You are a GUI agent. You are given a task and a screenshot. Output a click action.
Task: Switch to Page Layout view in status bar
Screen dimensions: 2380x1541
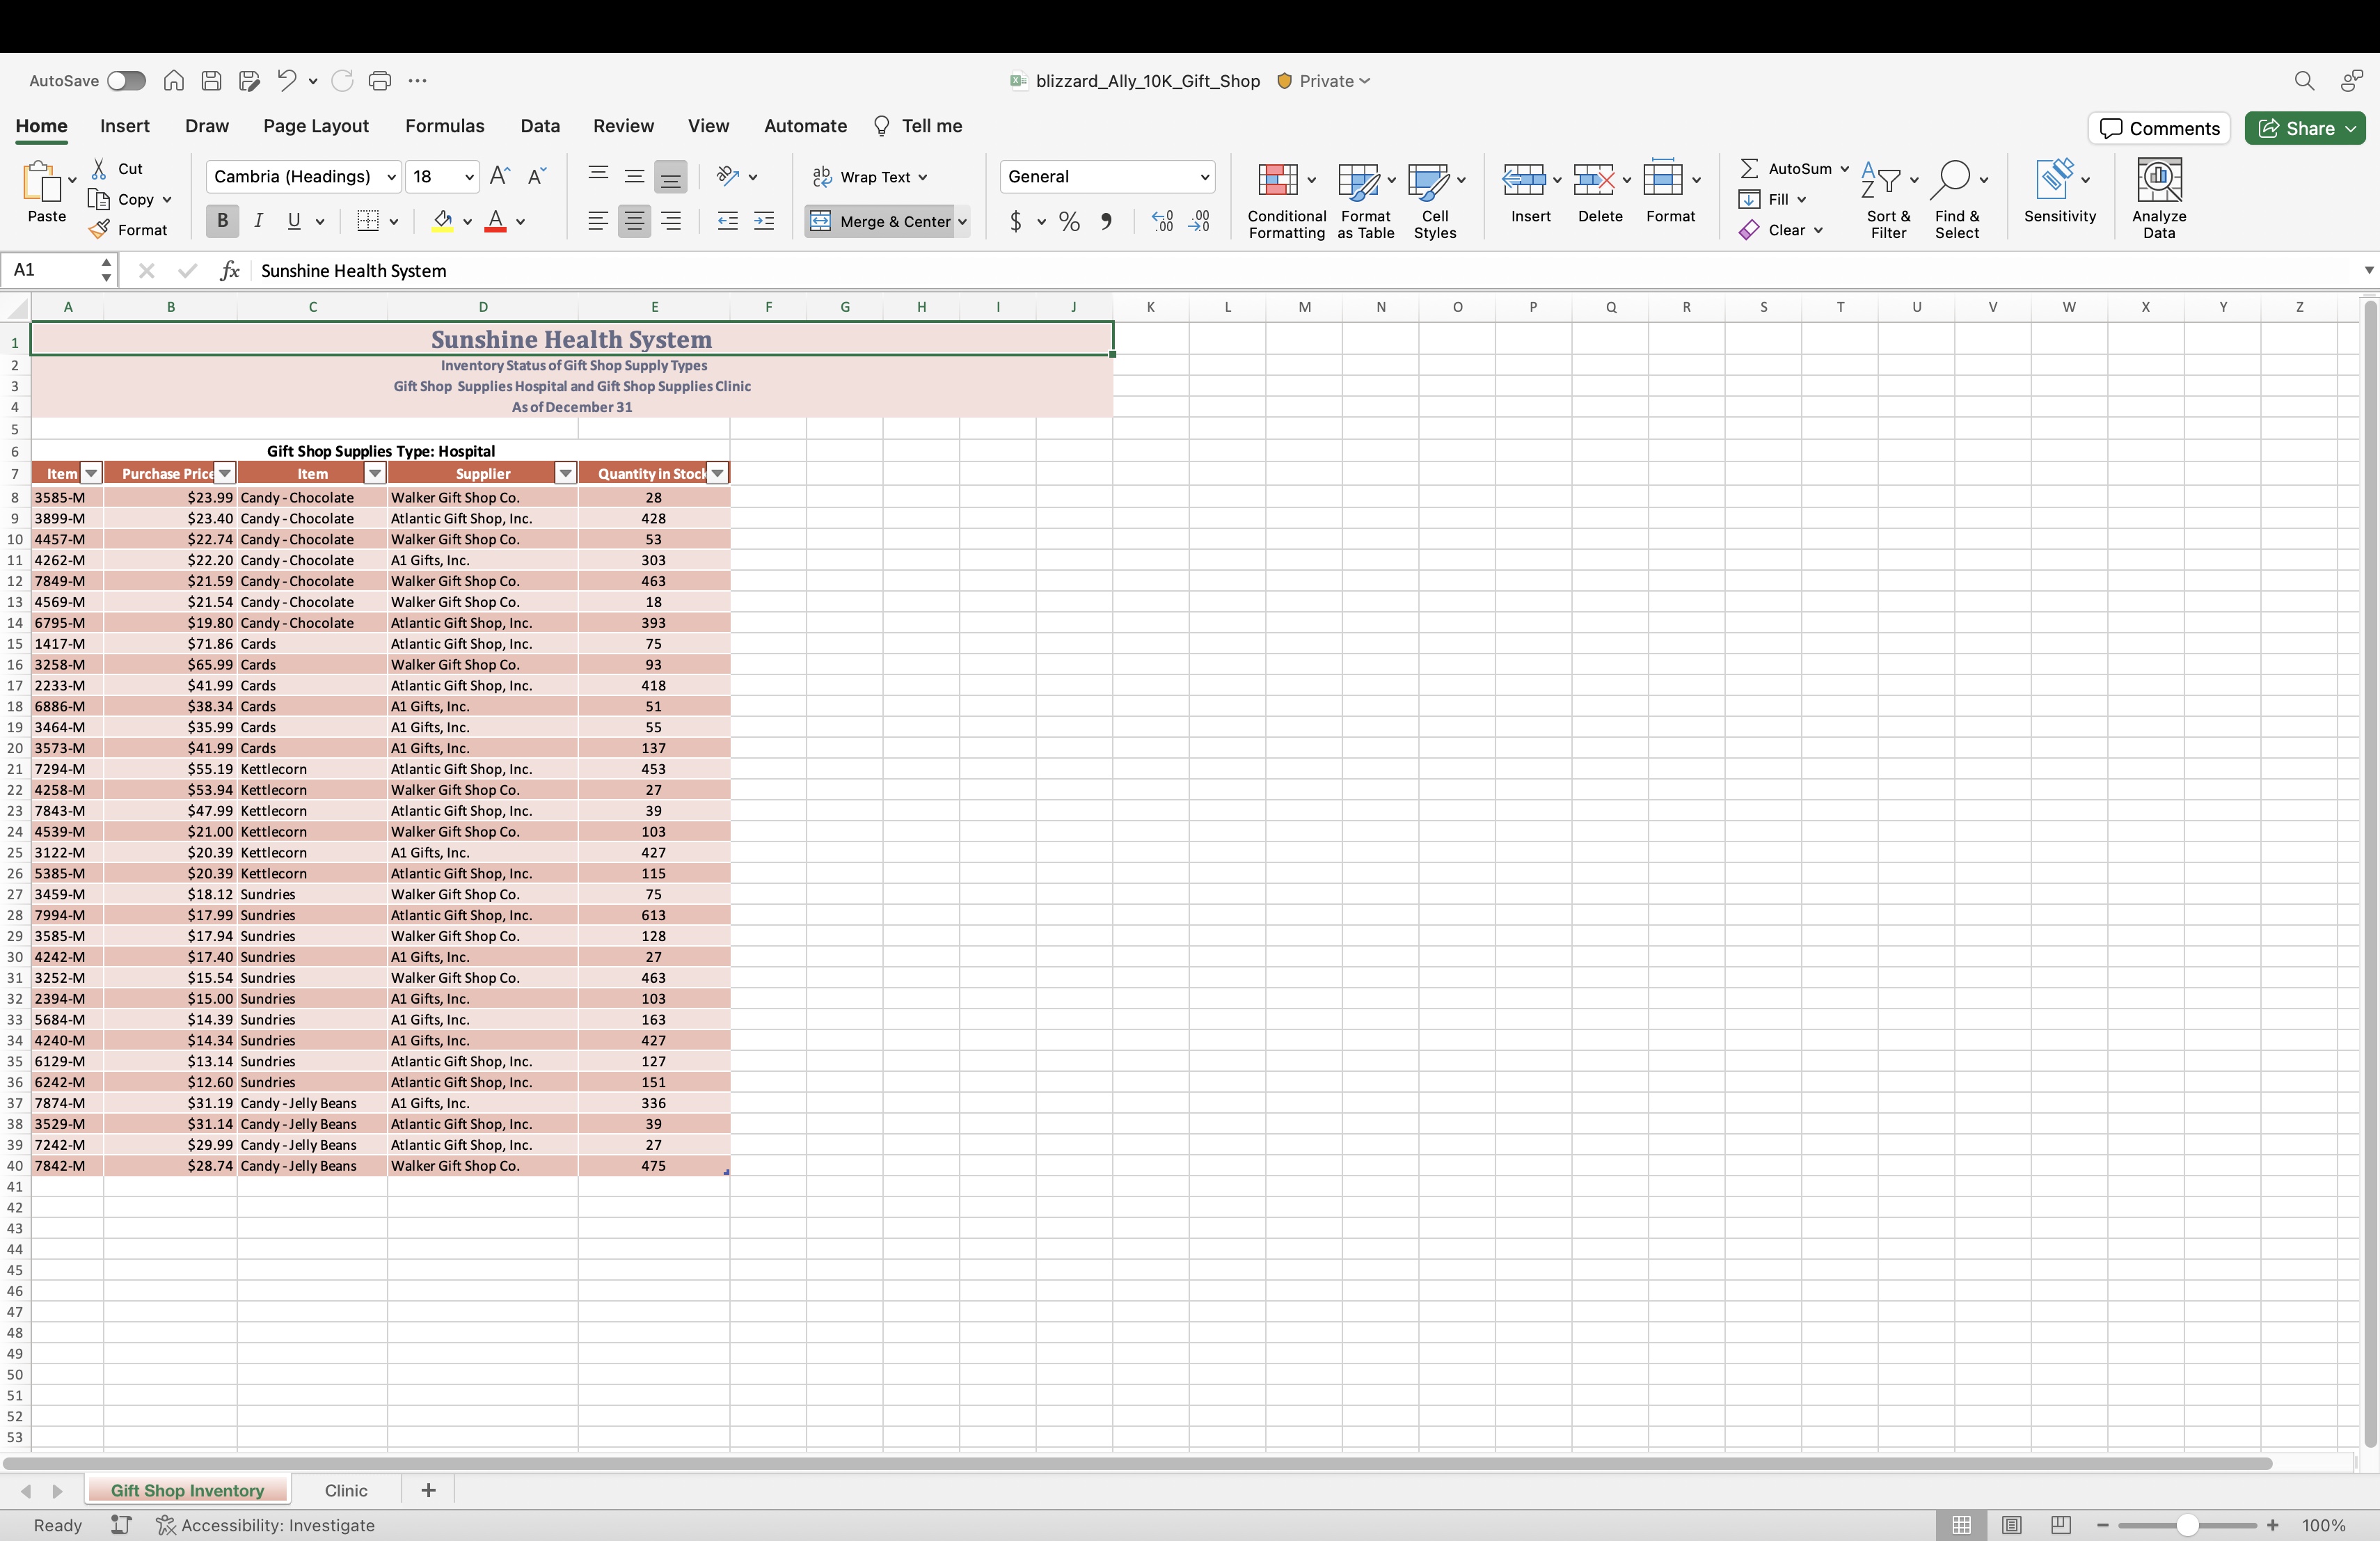point(2011,1525)
